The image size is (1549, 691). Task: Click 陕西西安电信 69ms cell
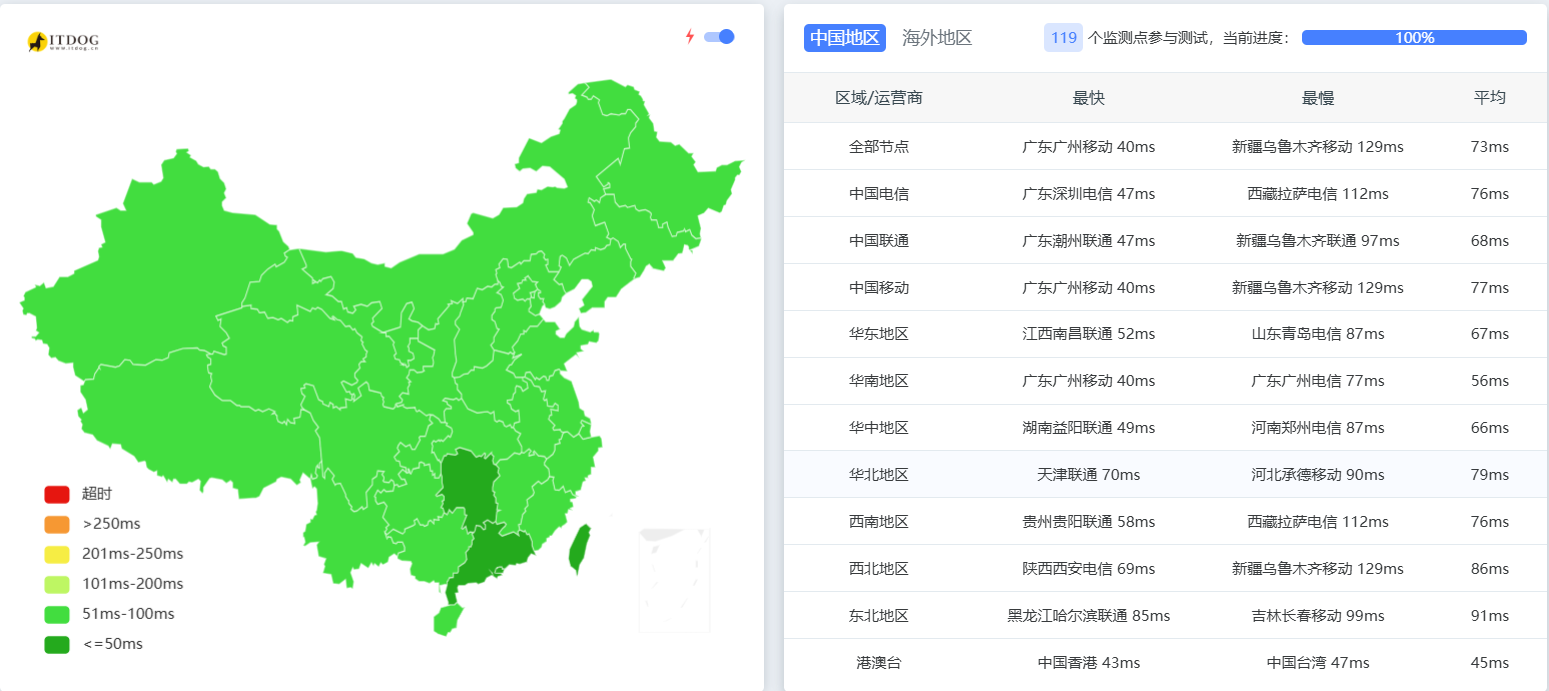(x=1089, y=569)
